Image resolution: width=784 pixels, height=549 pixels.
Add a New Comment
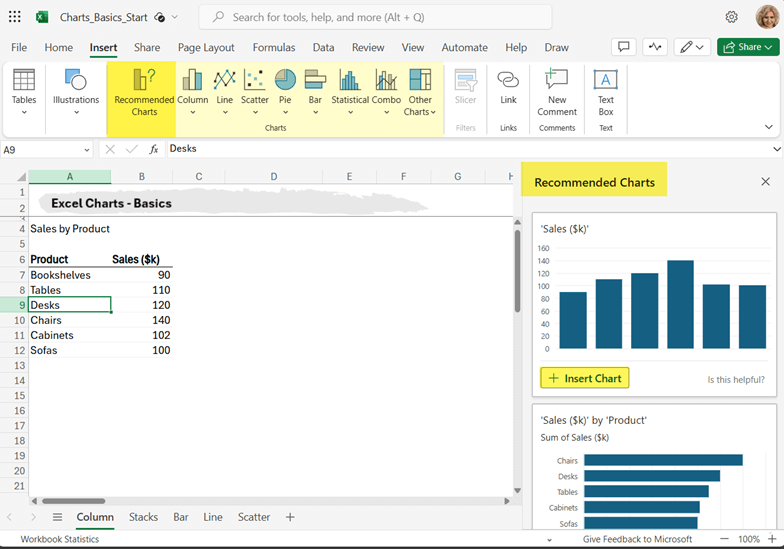pos(557,92)
